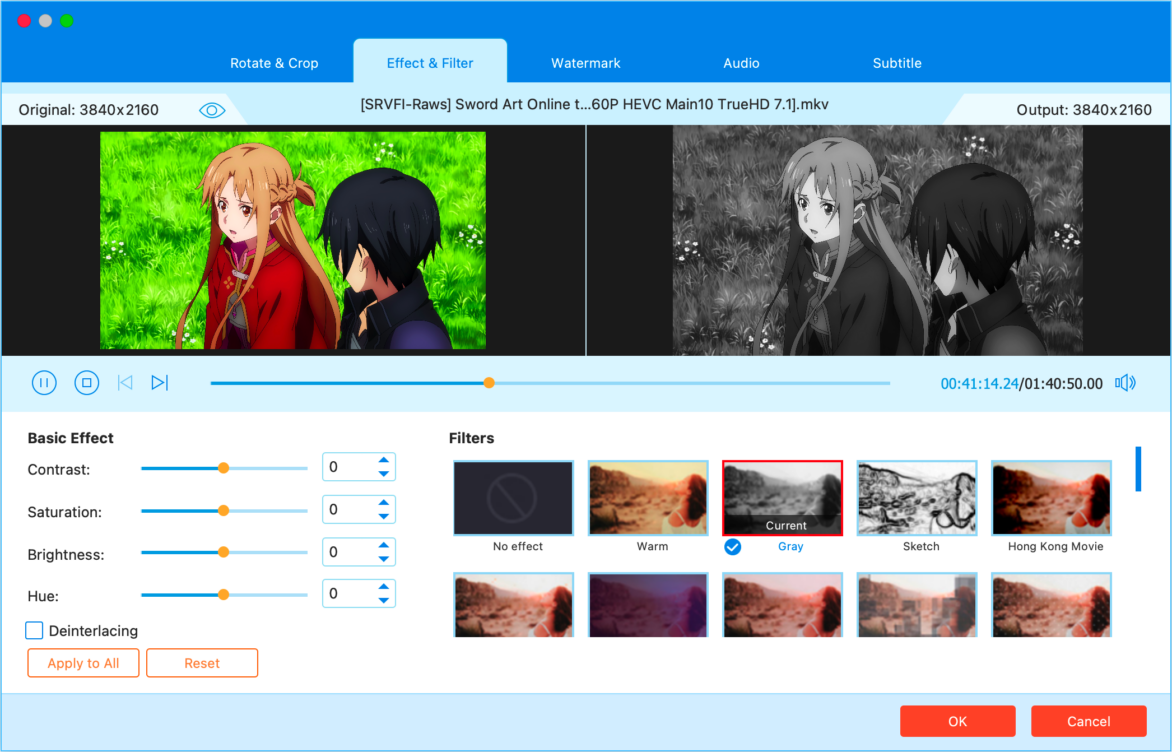Click the video progress bar marker
The width and height of the screenshot is (1172, 752).
coord(489,383)
